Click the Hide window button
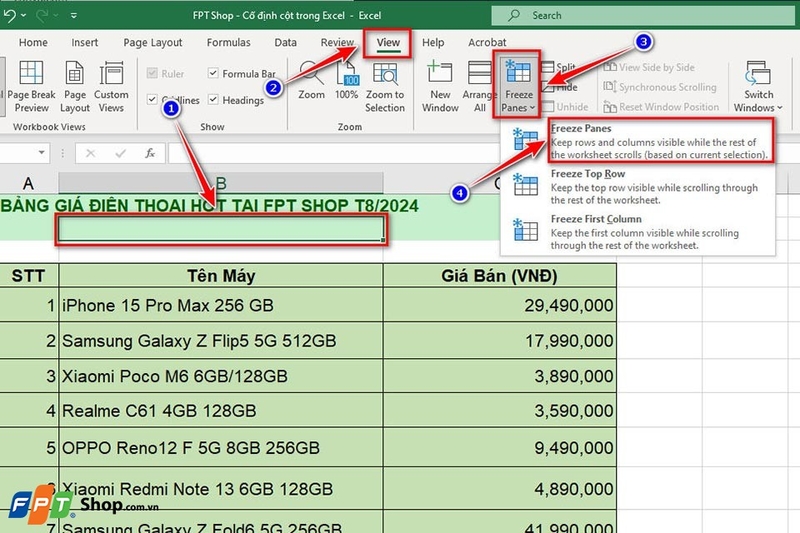 pos(560,87)
